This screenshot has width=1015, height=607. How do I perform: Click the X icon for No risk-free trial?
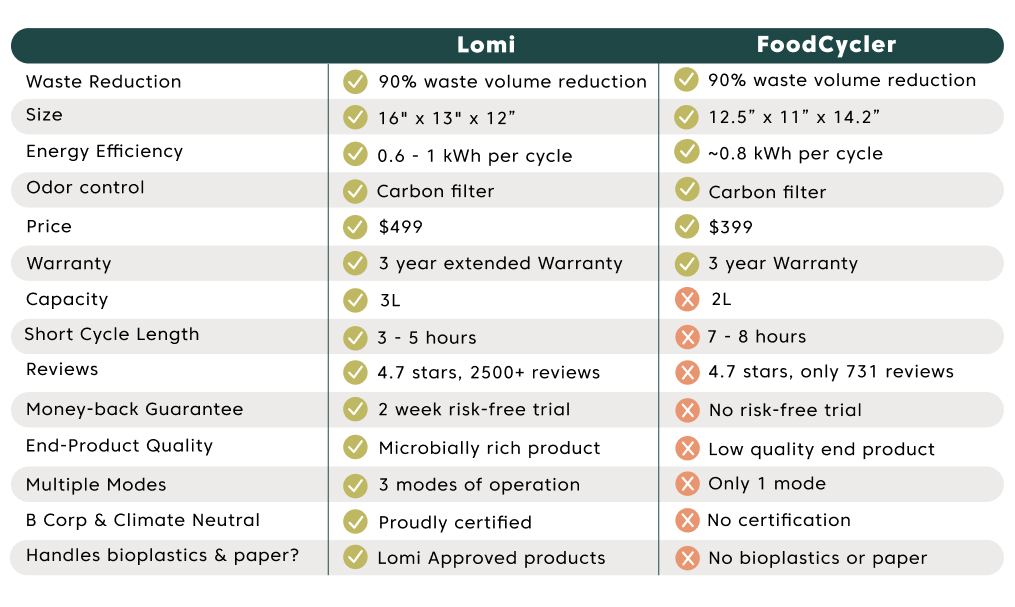tap(686, 410)
